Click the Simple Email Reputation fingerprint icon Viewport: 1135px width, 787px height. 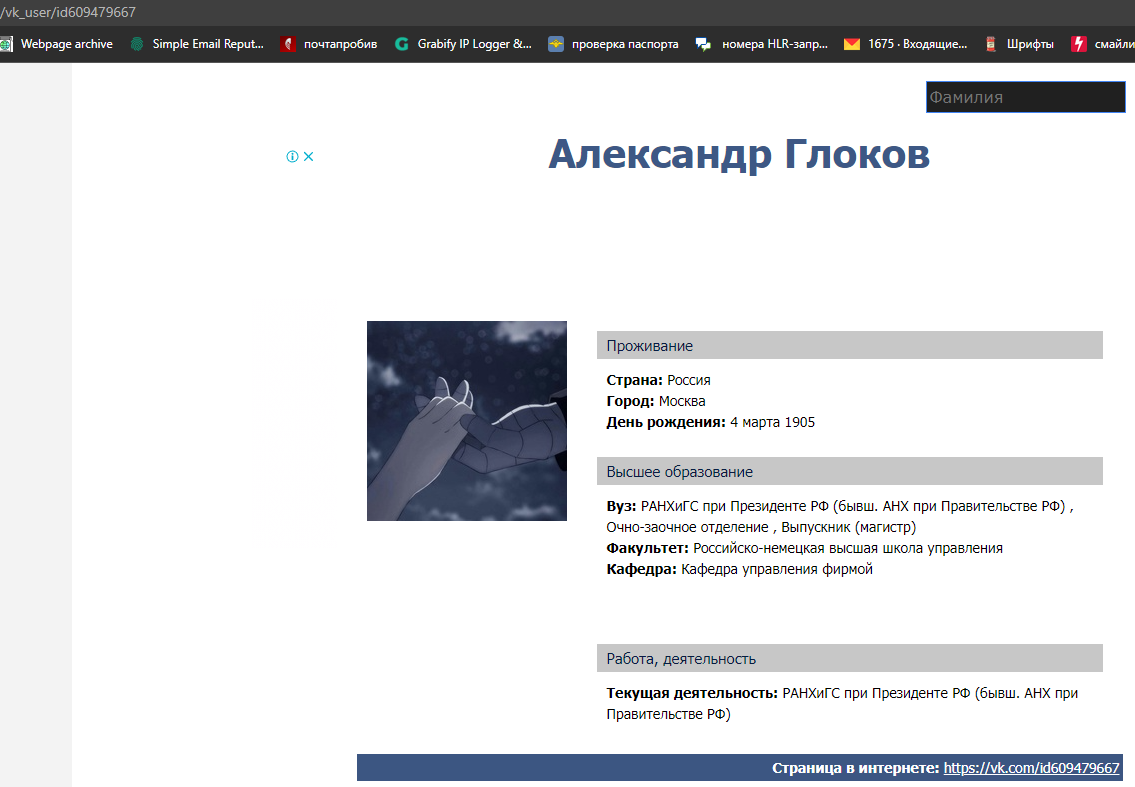point(137,44)
